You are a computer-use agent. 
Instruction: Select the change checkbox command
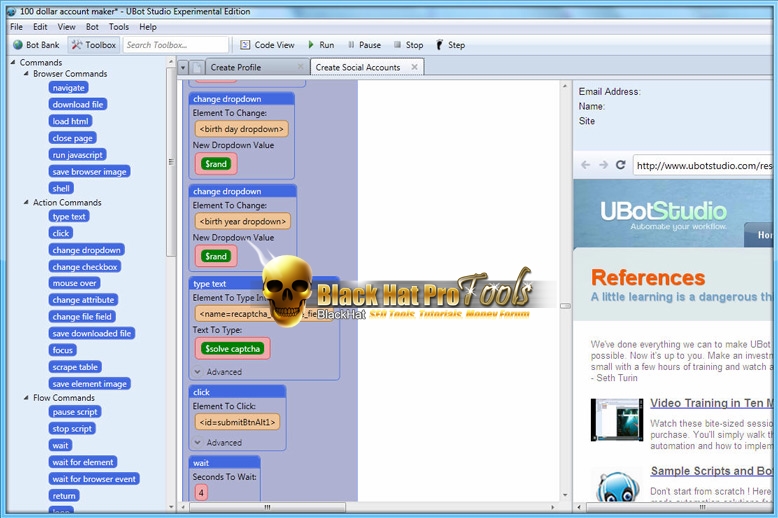(85, 267)
